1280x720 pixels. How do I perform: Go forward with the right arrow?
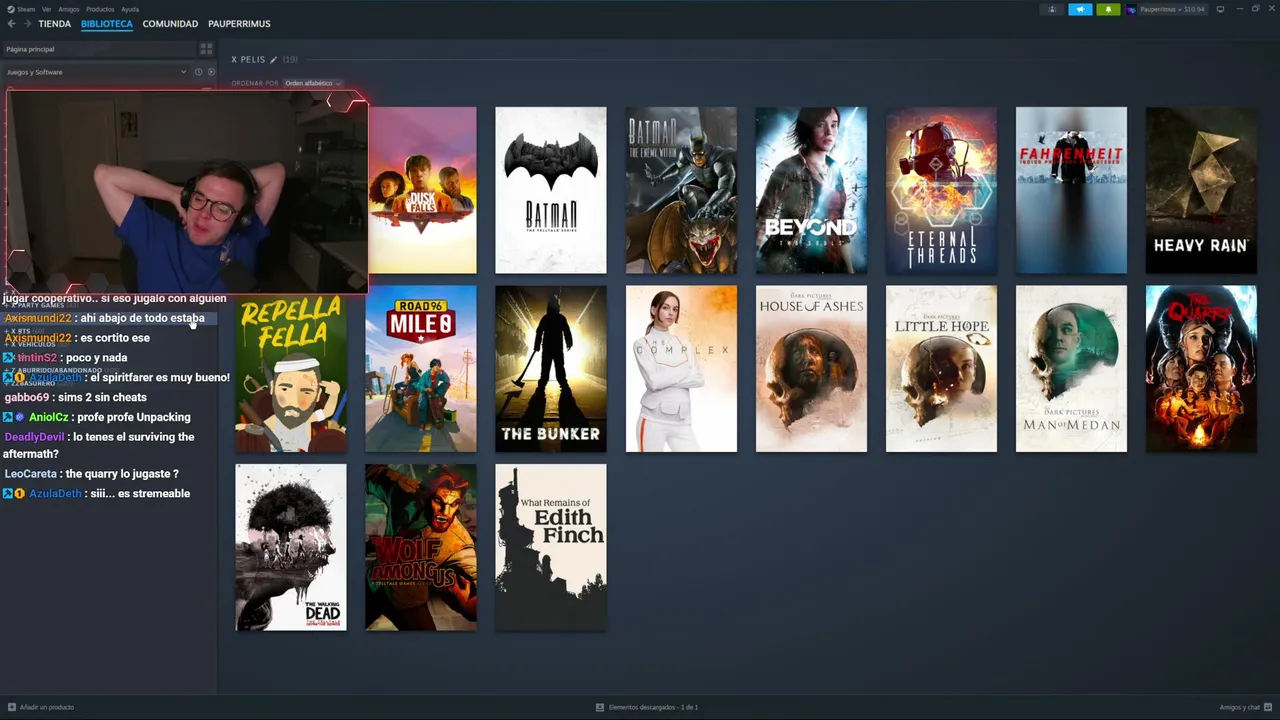click(x=26, y=24)
